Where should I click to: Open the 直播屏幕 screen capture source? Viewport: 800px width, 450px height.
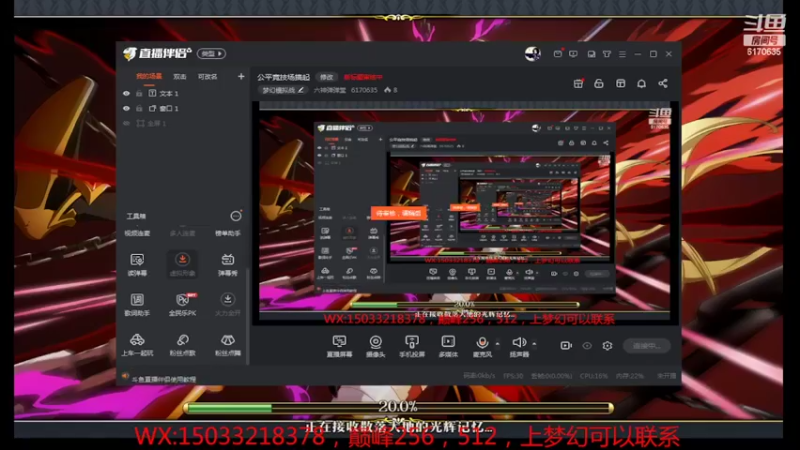[339, 346]
